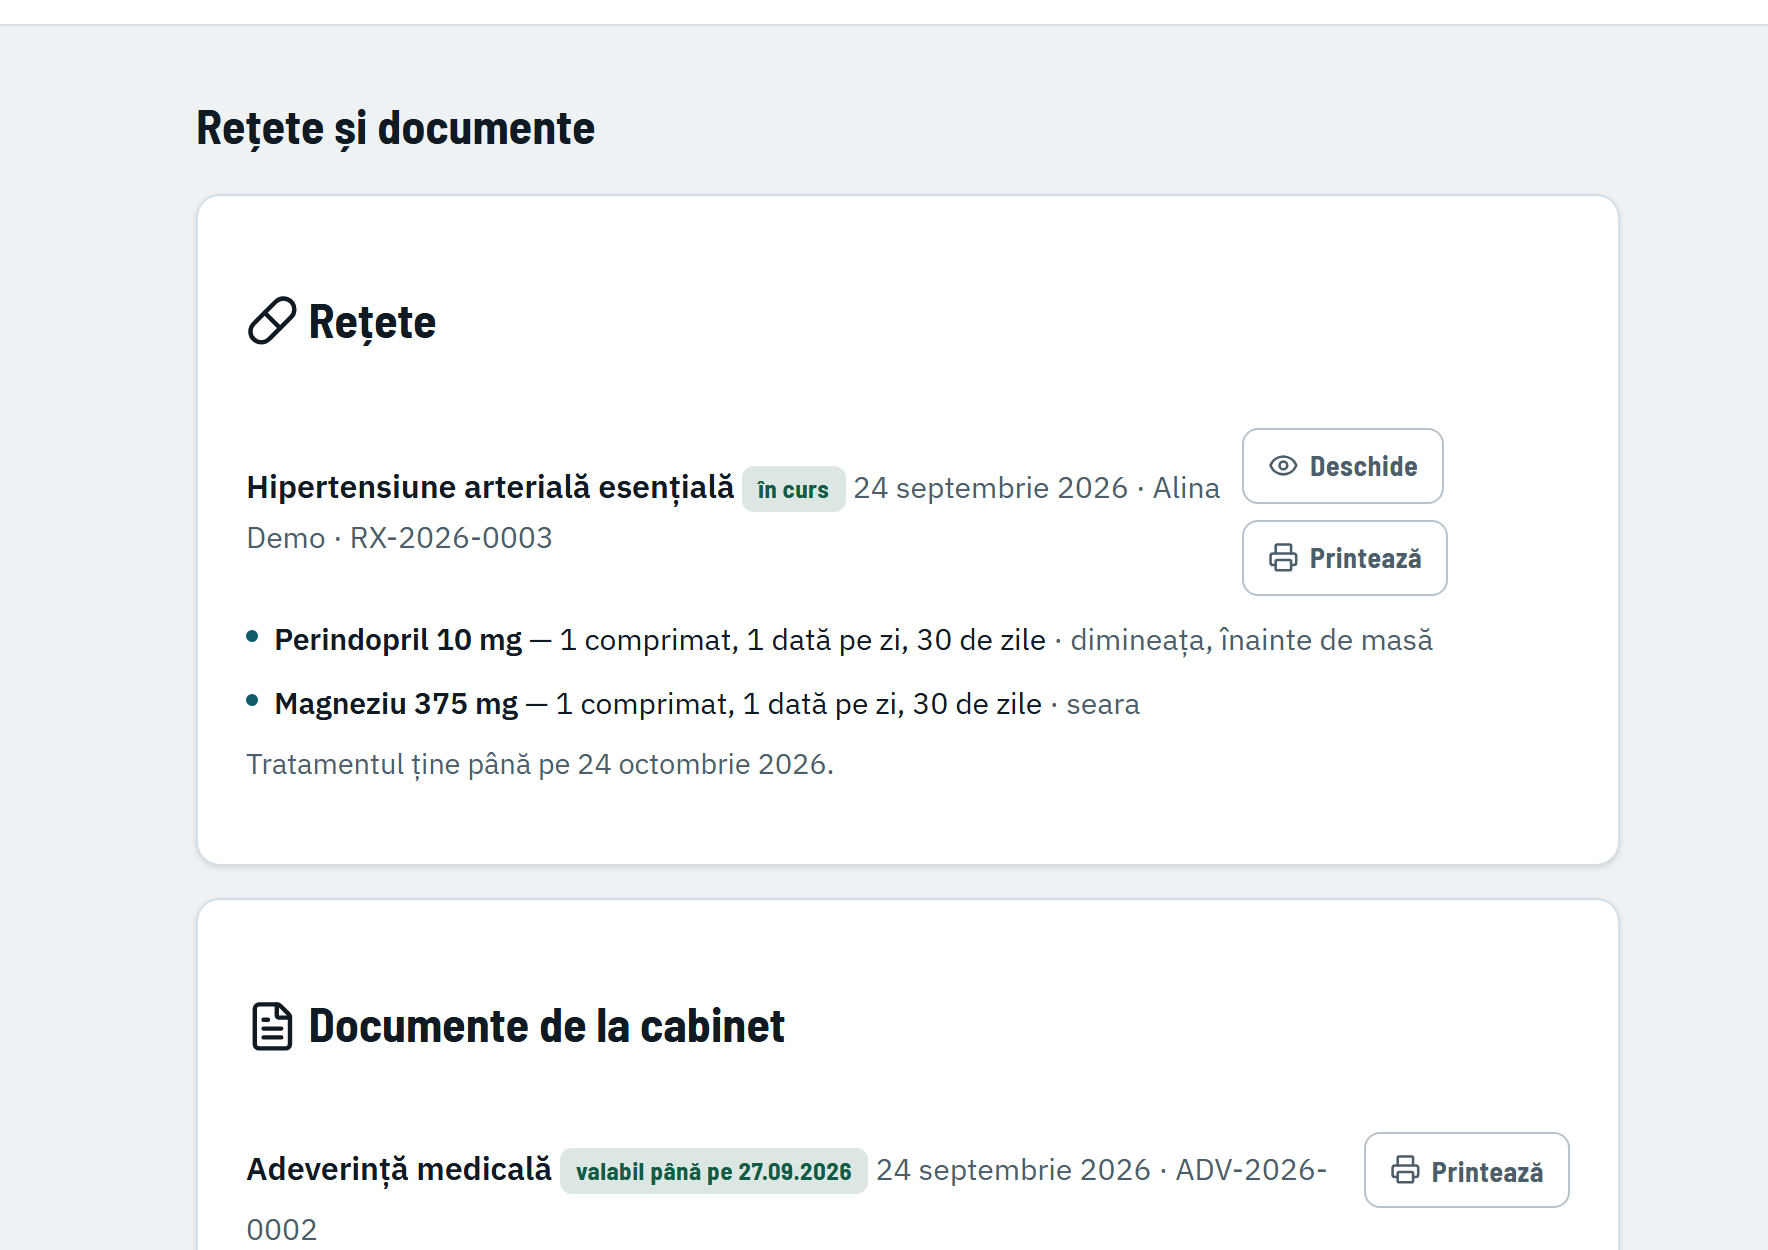The height and width of the screenshot is (1250, 1768).
Task: Open the Hipertensiune arterială esențială prescription
Action: coord(1342,466)
